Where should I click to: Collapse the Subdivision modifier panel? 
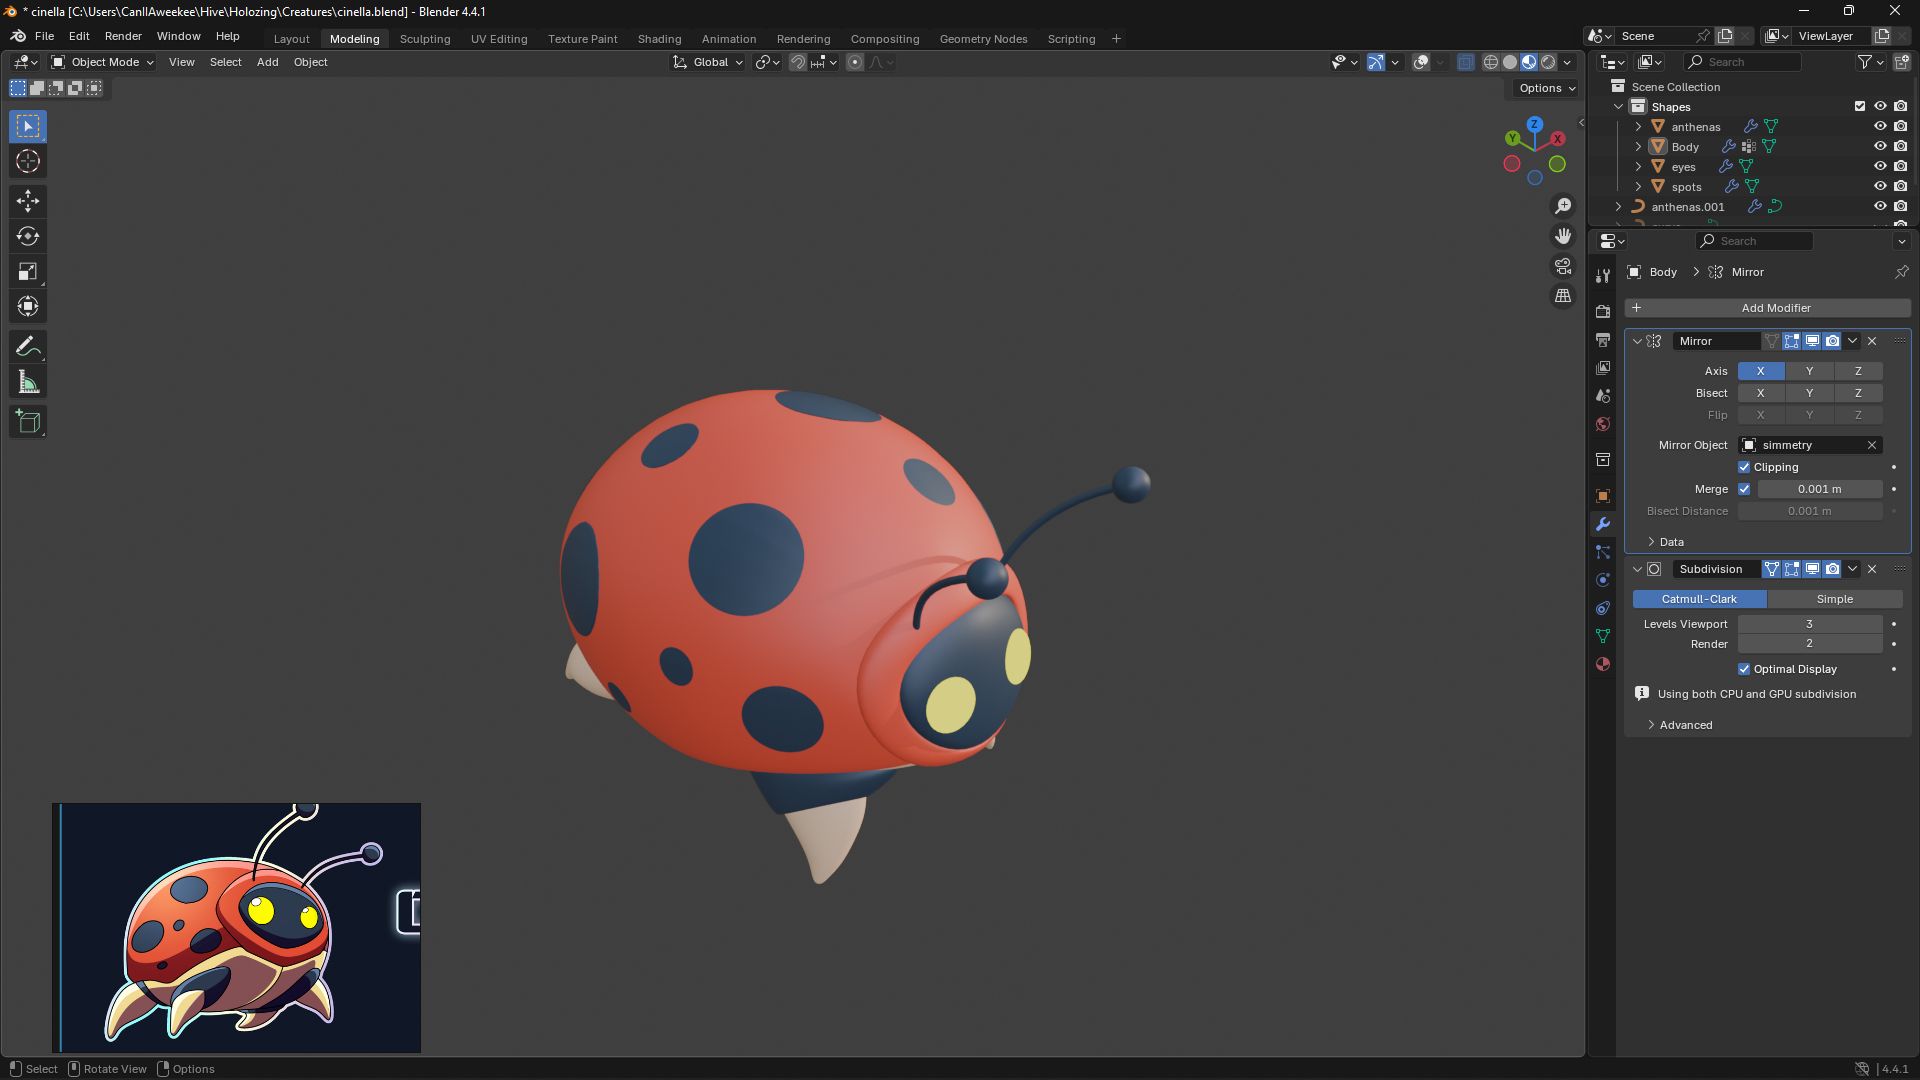tap(1637, 569)
